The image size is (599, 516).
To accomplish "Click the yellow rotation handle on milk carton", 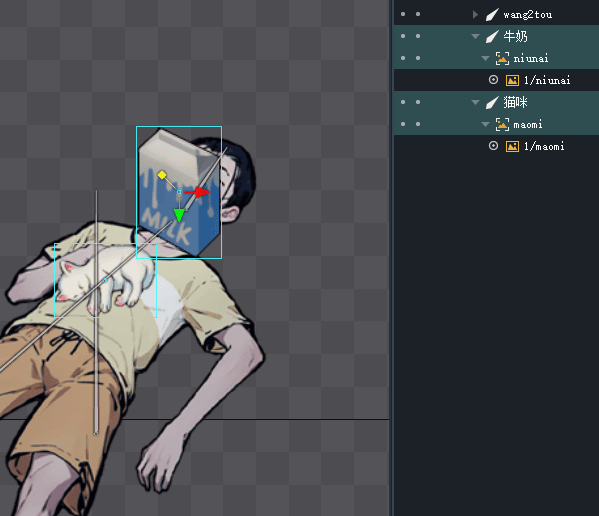I will pyautogui.click(x=162, y=175).
